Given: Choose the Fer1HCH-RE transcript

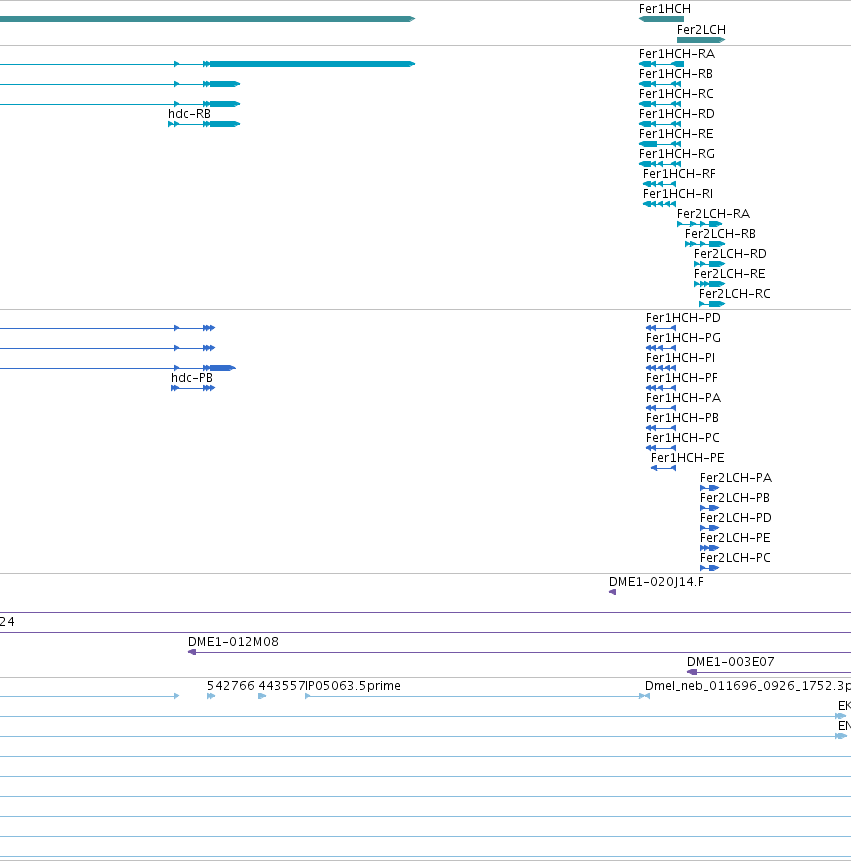Looking at the screenshot, I should click(x=660, y=144).
